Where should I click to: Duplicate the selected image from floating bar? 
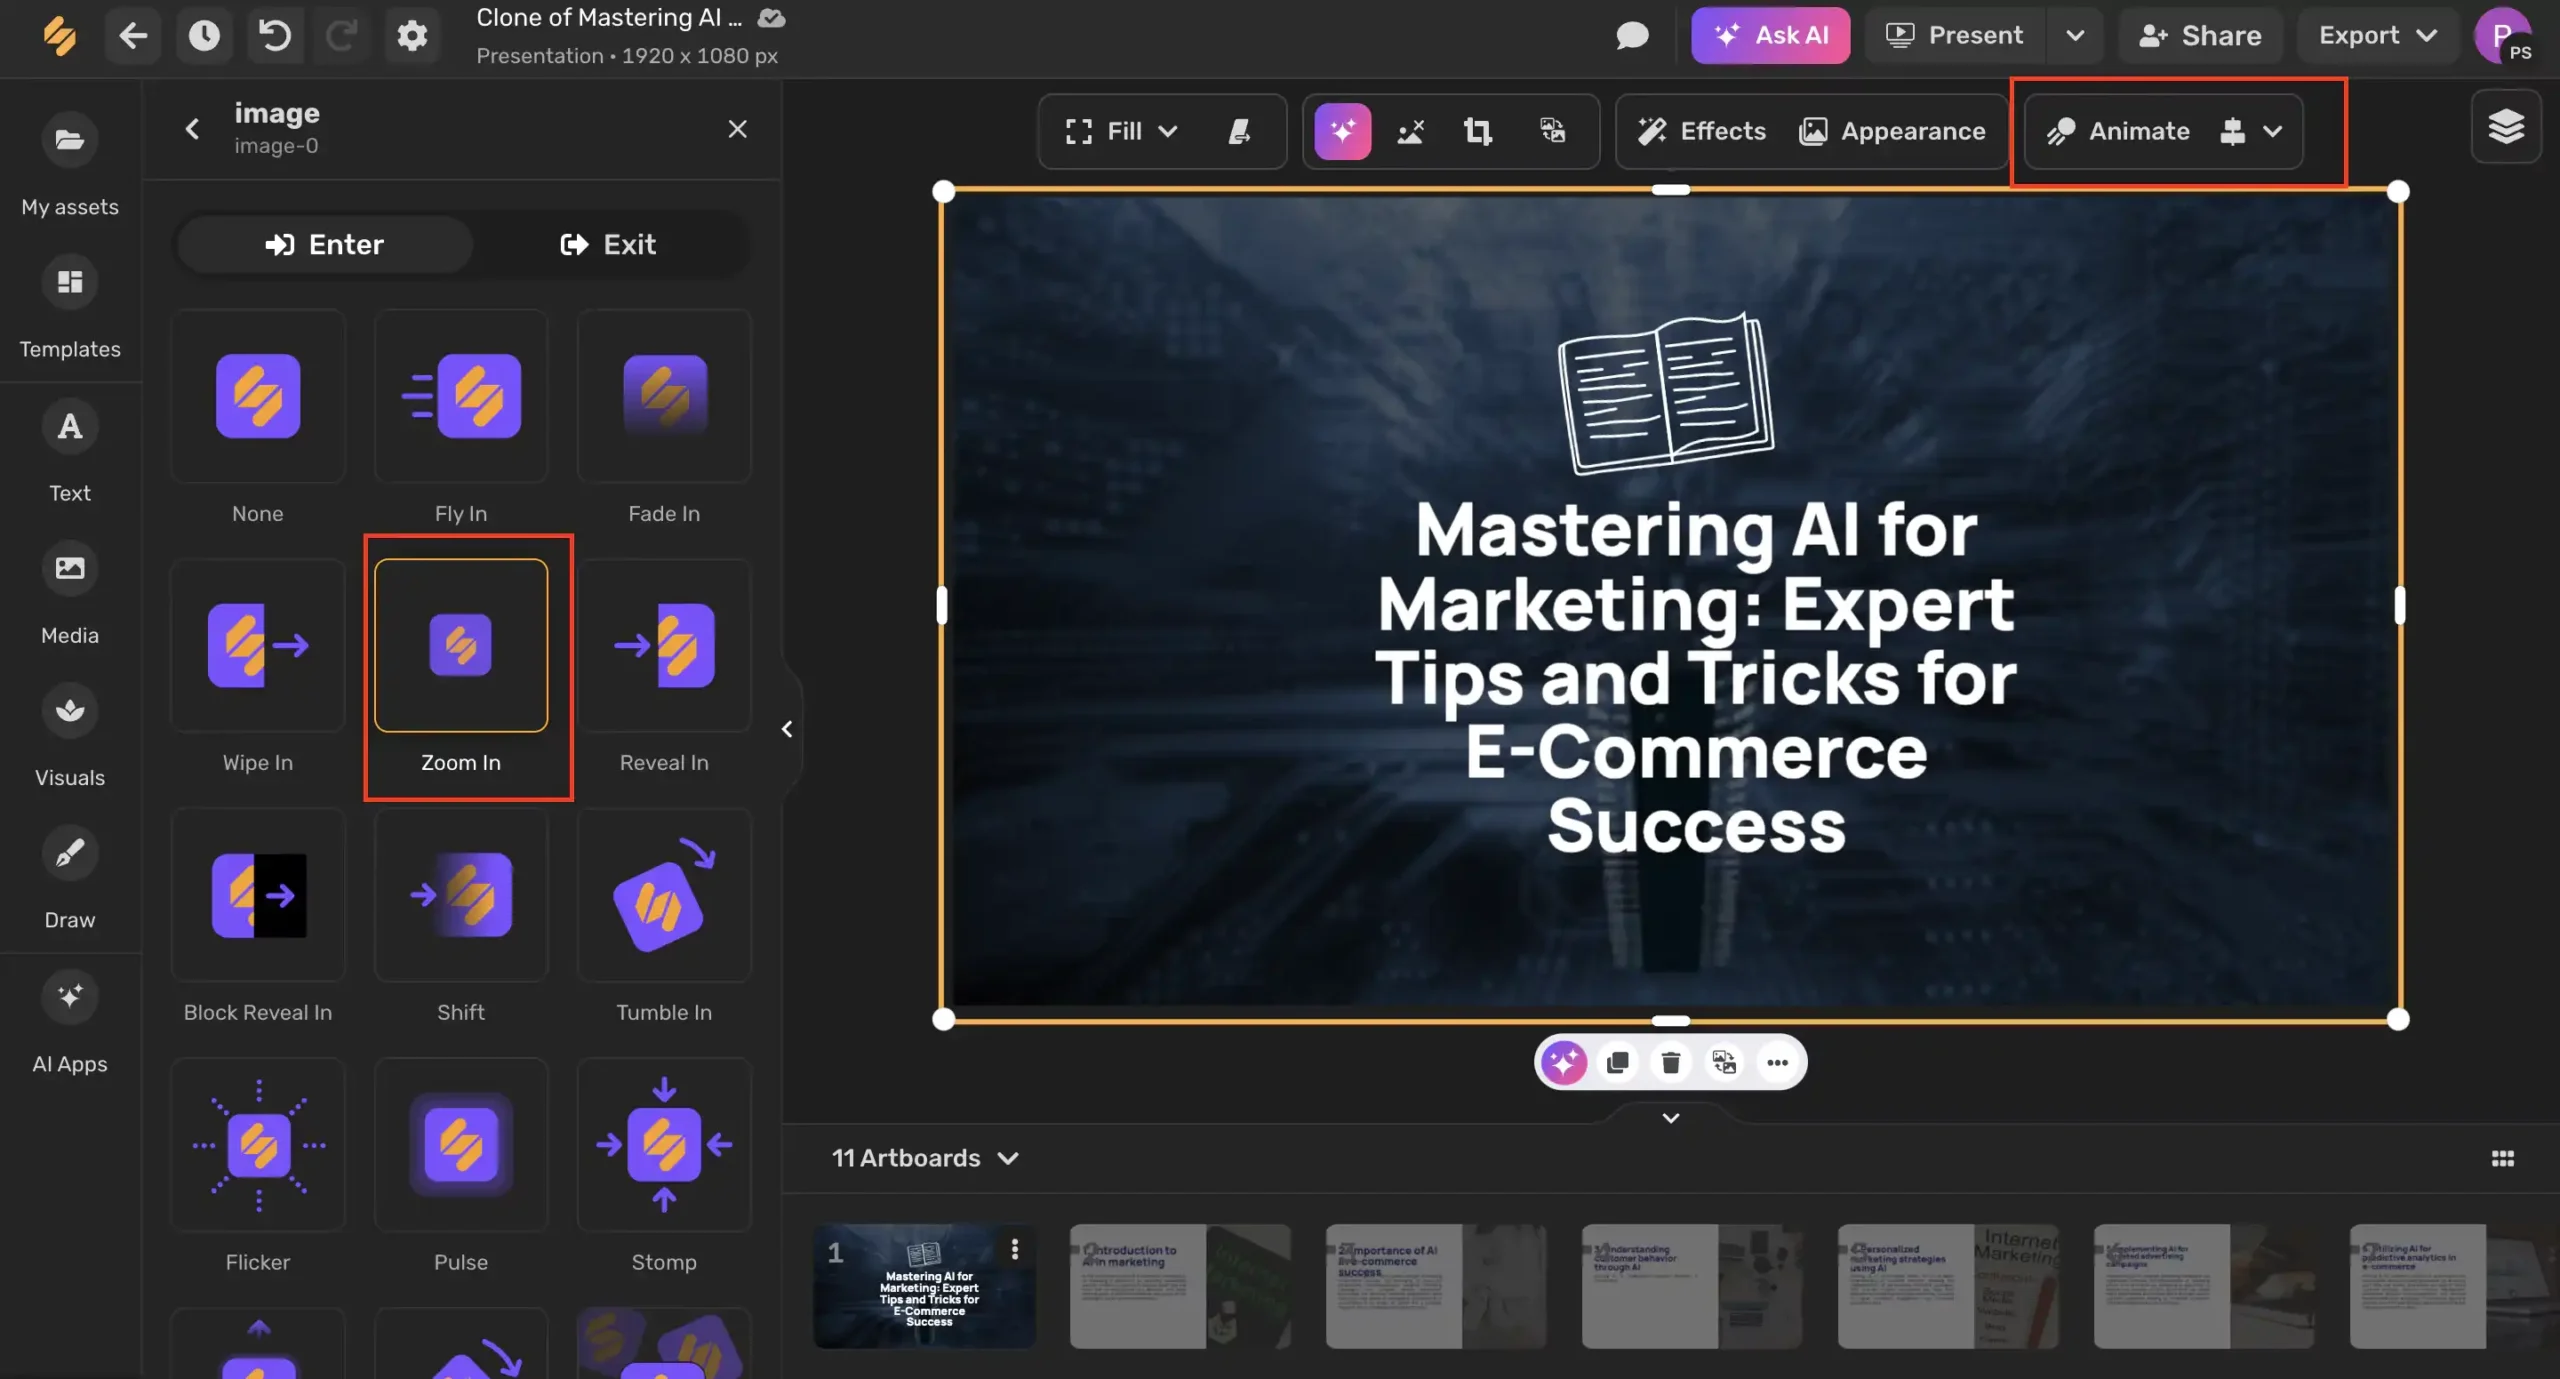click(1617, 1062)
